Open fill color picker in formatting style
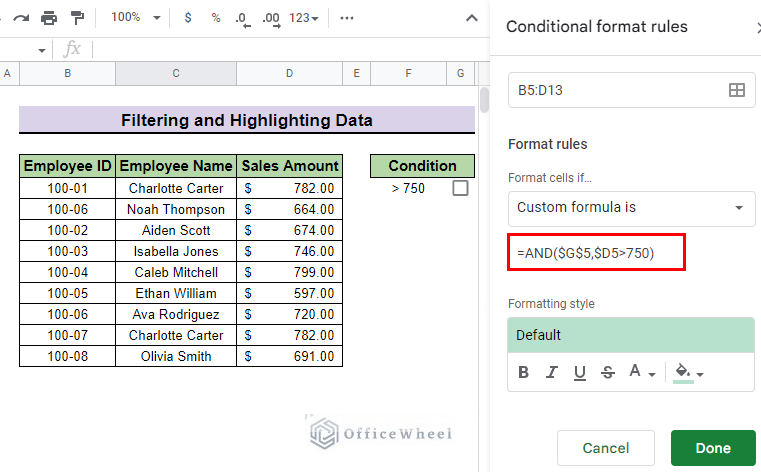 [x=689, y=373]
